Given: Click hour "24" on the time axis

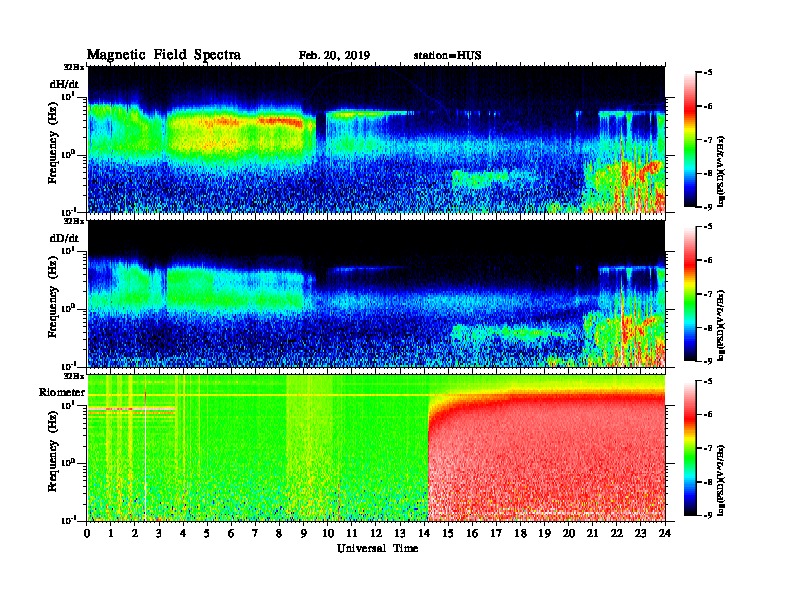Looking at the screenshot, I should 665,533.
